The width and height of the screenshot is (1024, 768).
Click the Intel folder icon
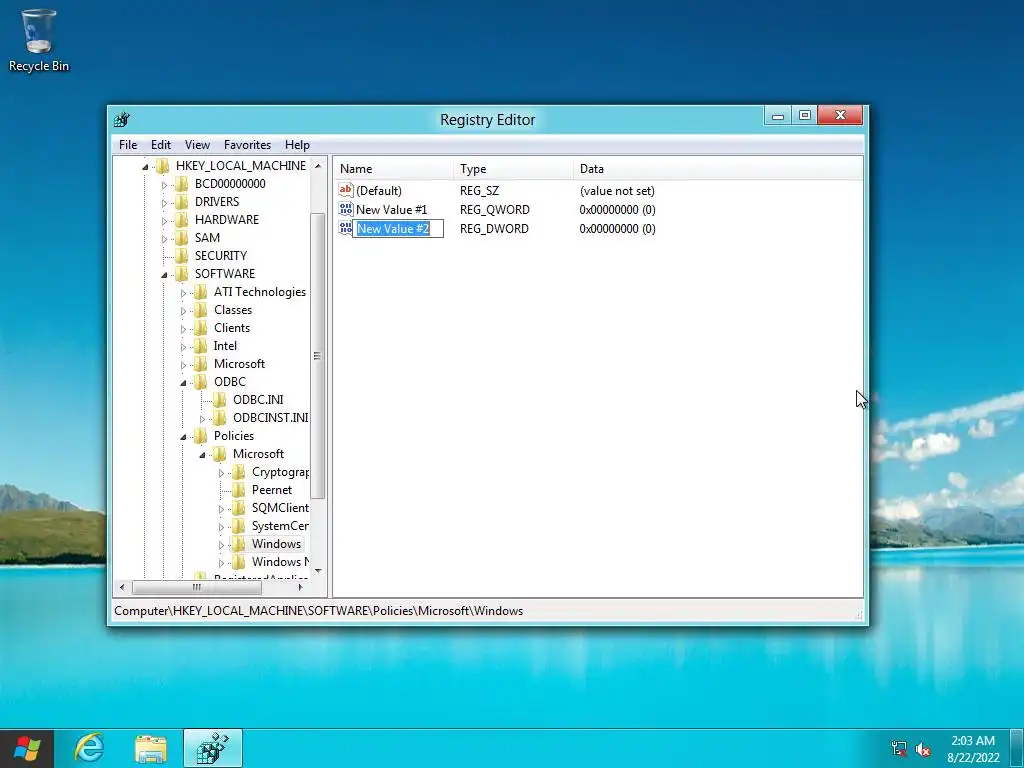pos(200,345)
